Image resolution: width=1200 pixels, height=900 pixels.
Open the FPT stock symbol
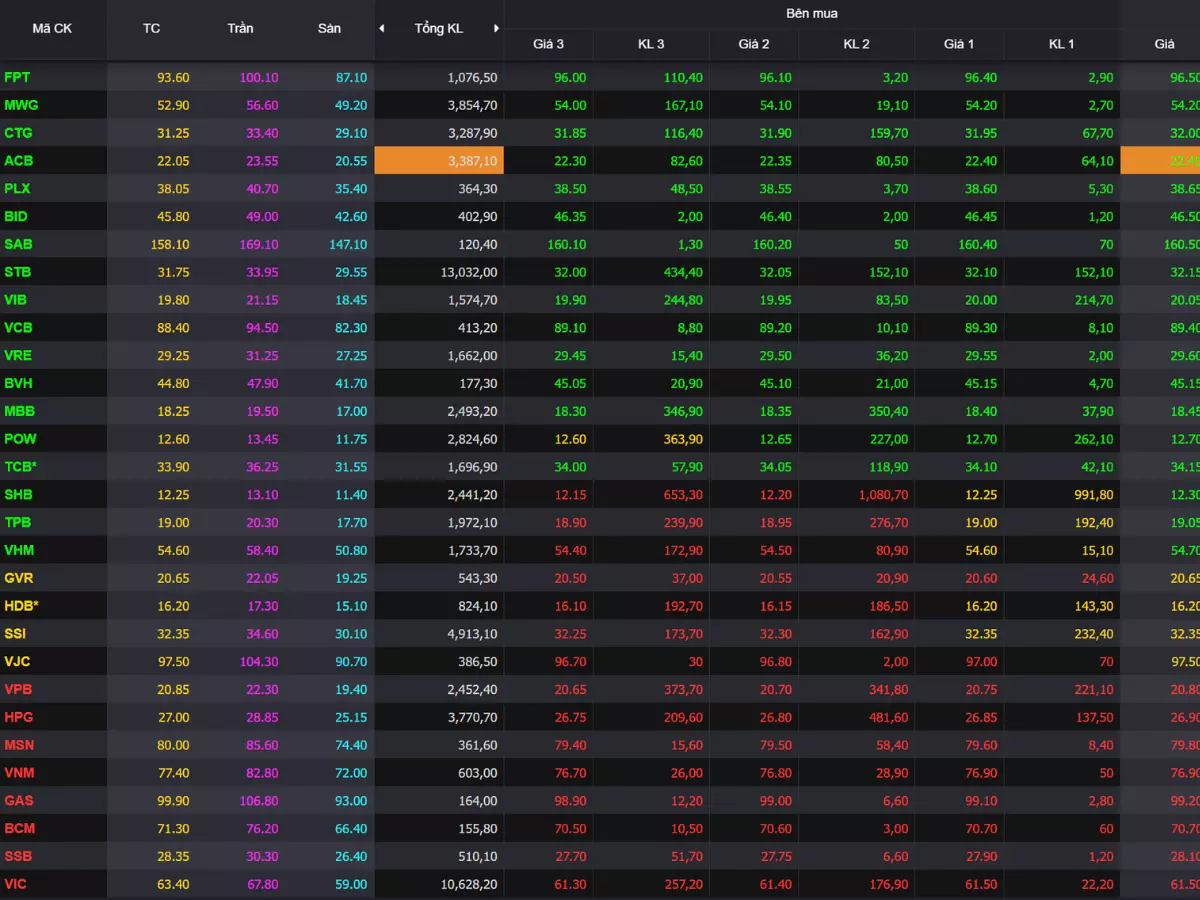point(17,77)
